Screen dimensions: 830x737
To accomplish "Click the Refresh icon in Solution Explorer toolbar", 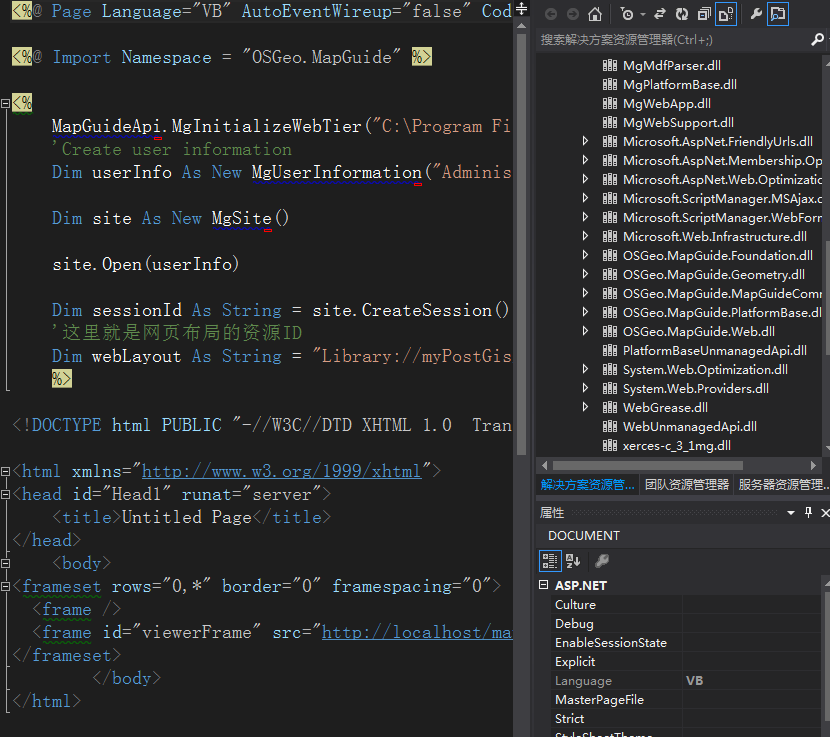I will [681, 14].
